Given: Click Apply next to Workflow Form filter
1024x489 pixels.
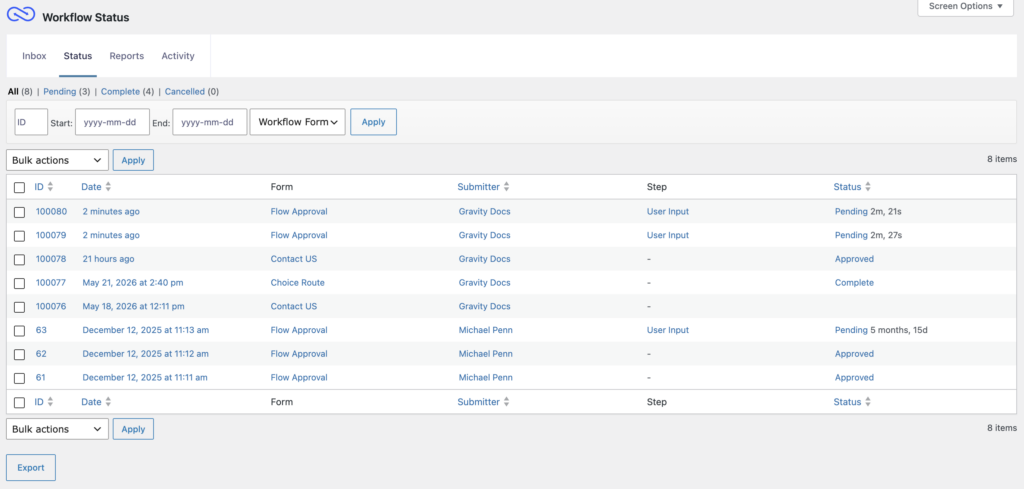Looking at the screenshot, I should (374, 122).
